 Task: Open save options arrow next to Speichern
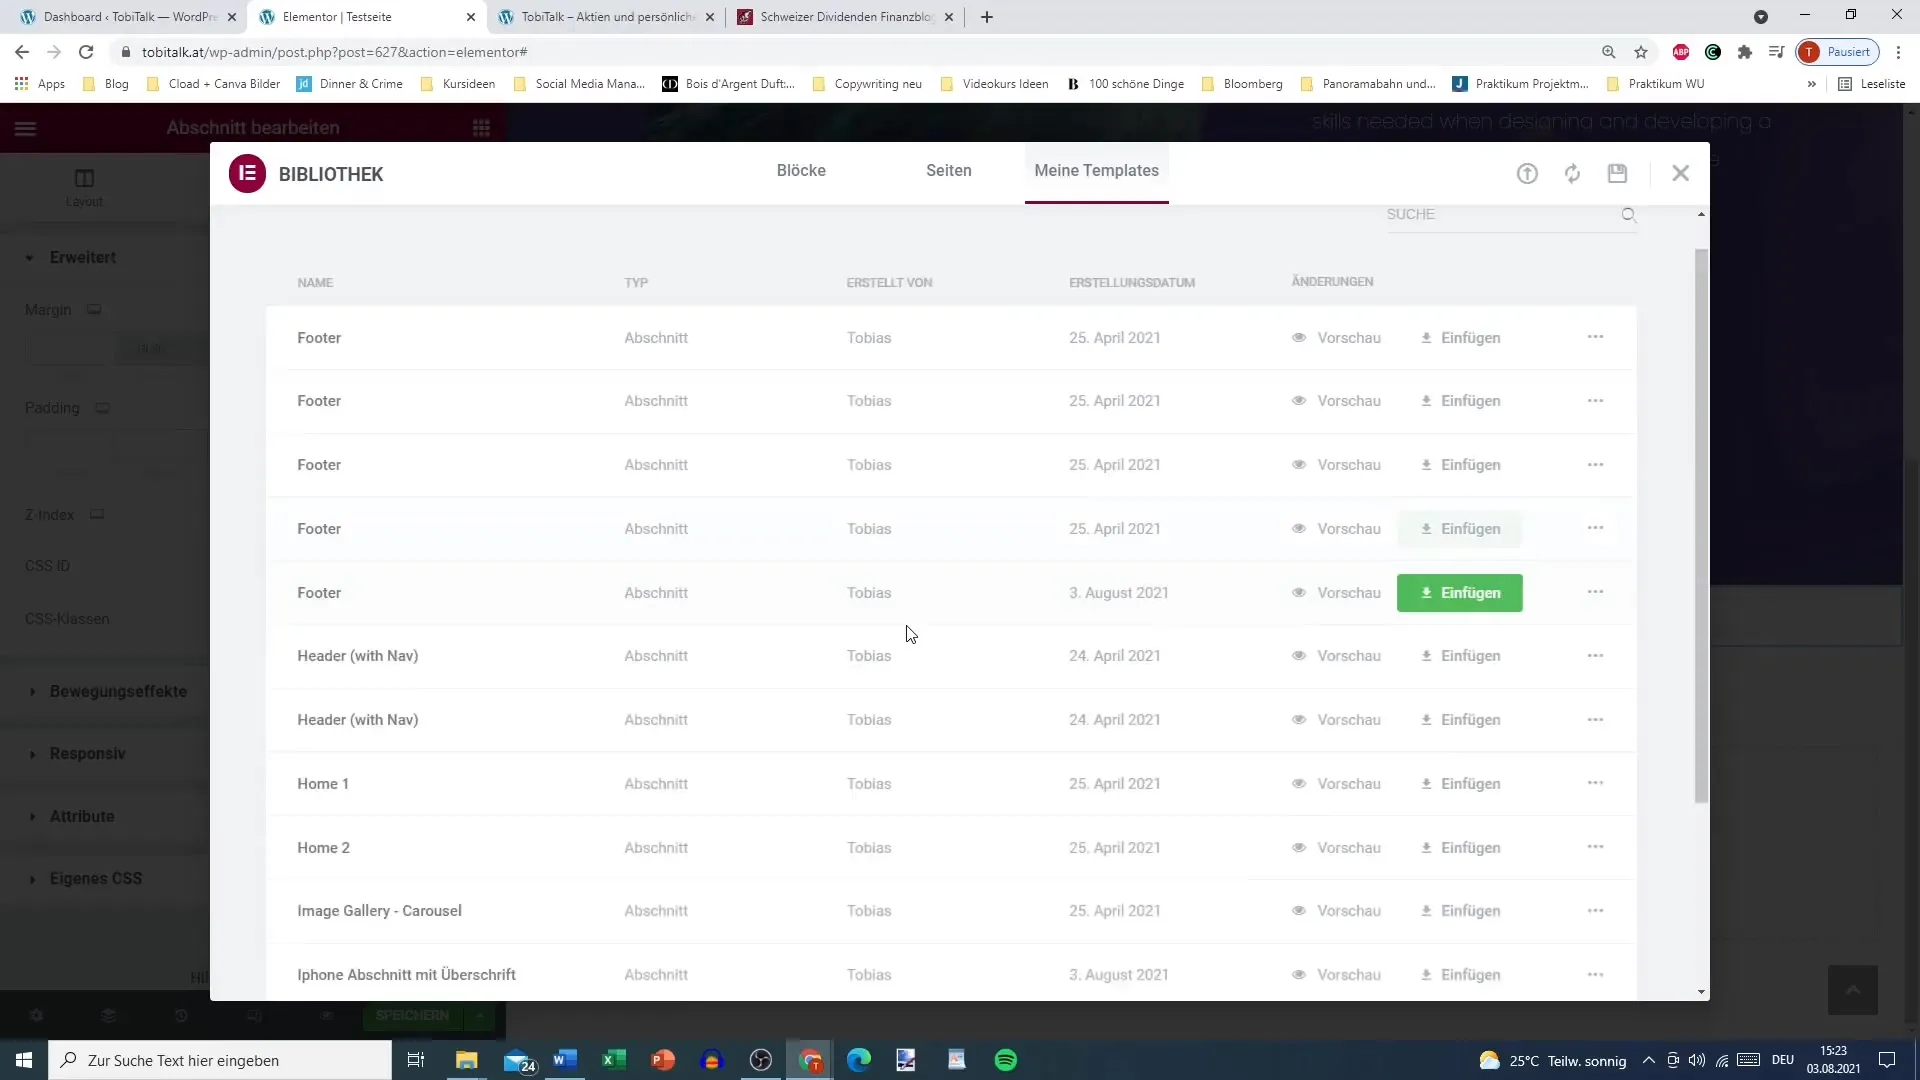pos(480,1016)
